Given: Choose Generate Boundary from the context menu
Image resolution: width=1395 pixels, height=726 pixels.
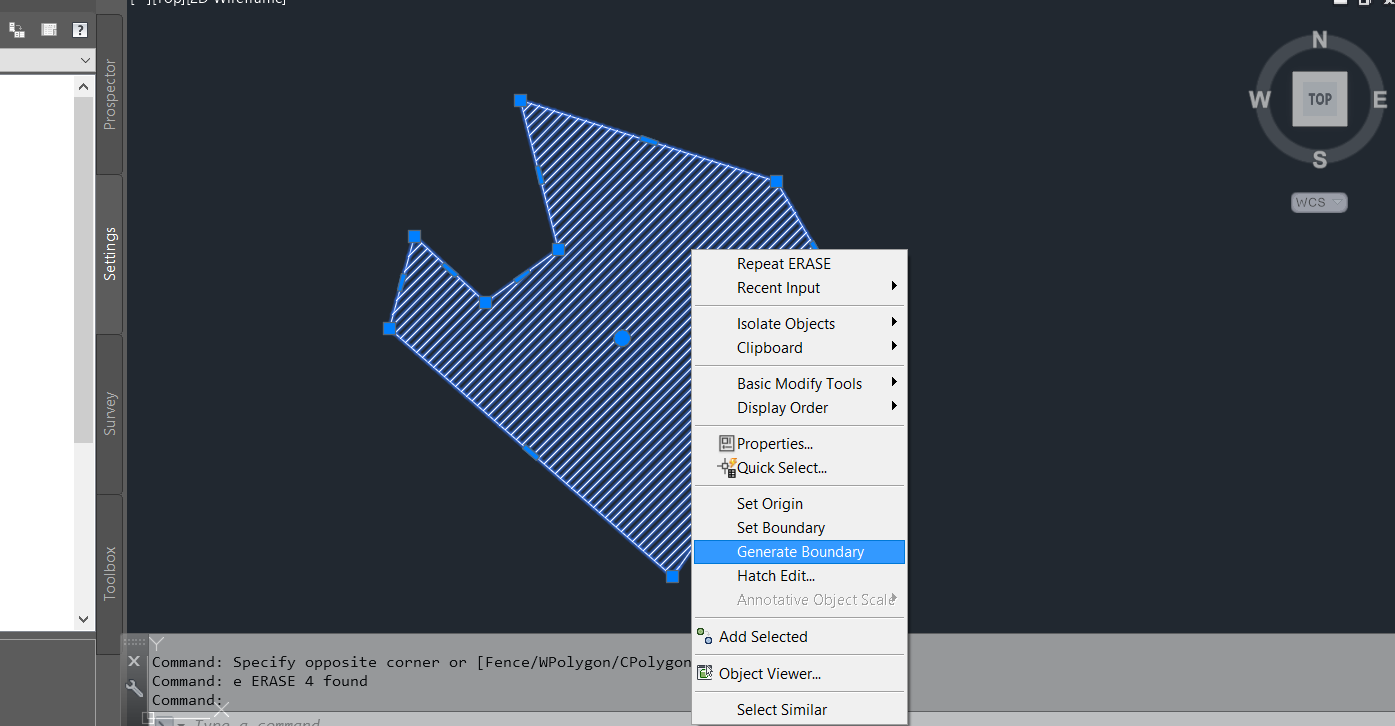Looking at the screenshot, I should [x=798, y=551].
